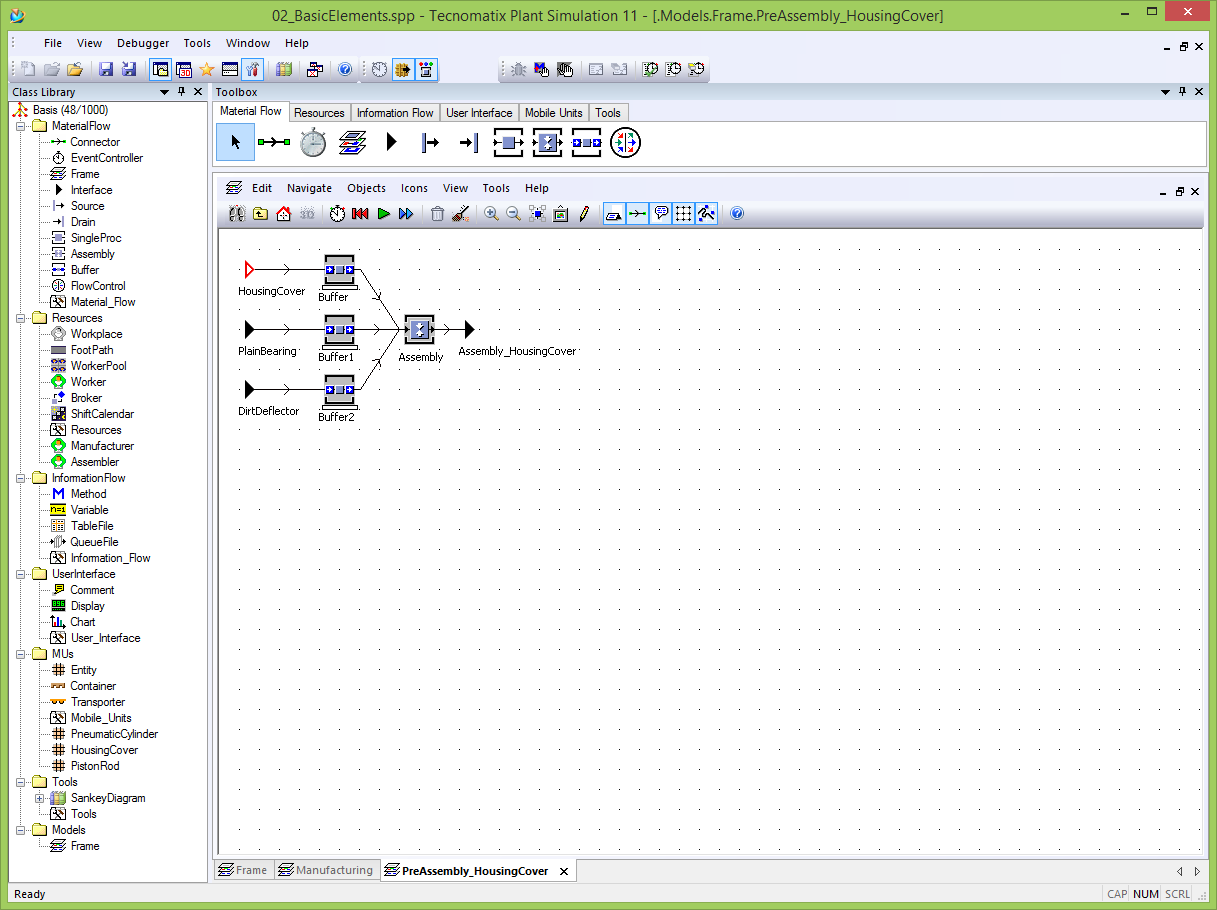Screen dimensions: 1217x910
Task: Open the main toolbar Help icon
Action: [345, 70]
